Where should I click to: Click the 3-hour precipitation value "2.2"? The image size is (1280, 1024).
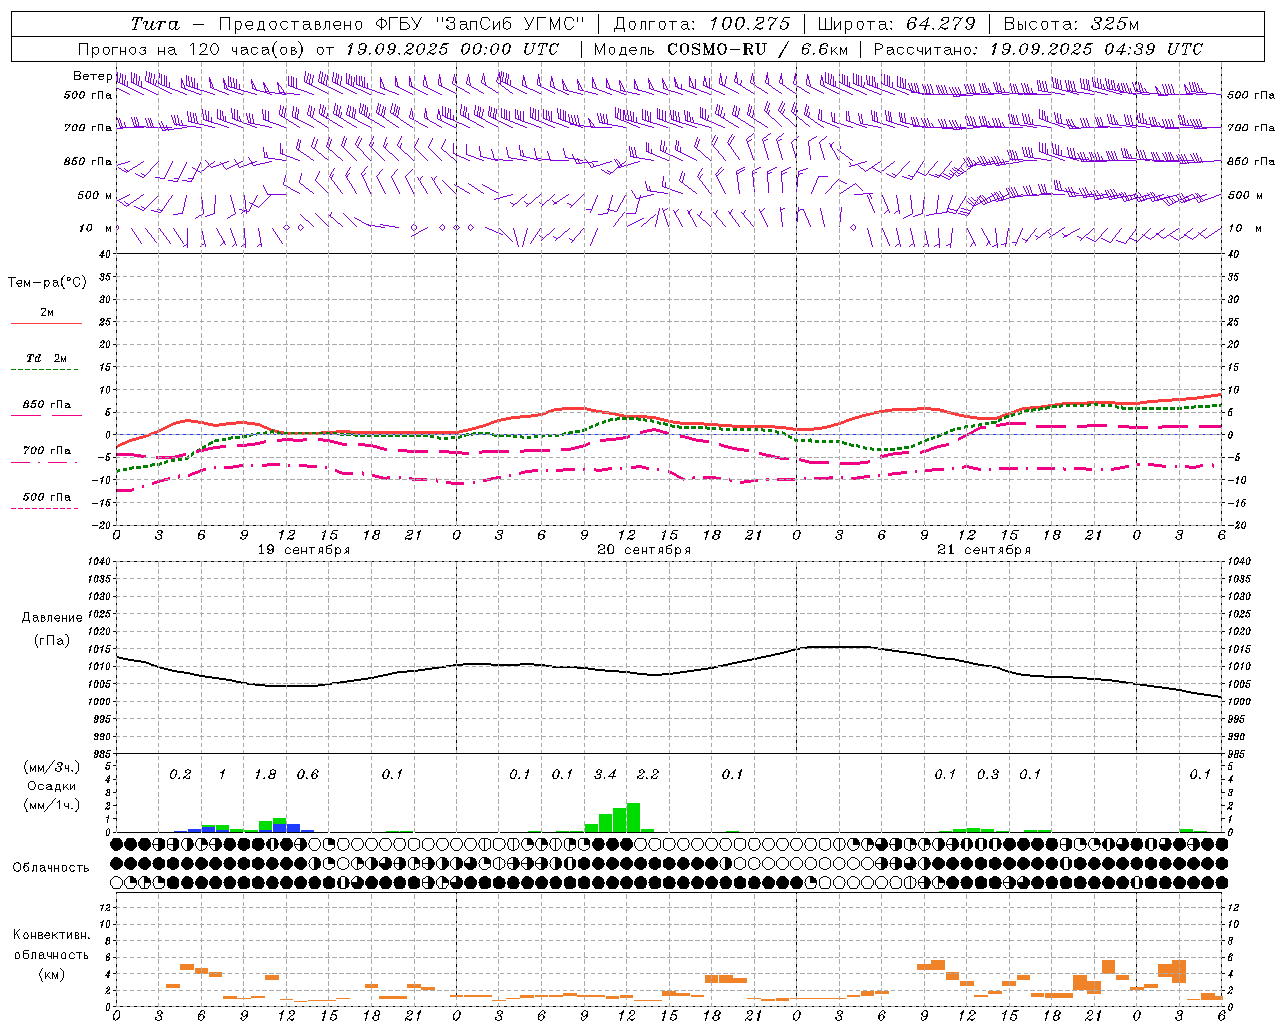click(x=648, y=774)
